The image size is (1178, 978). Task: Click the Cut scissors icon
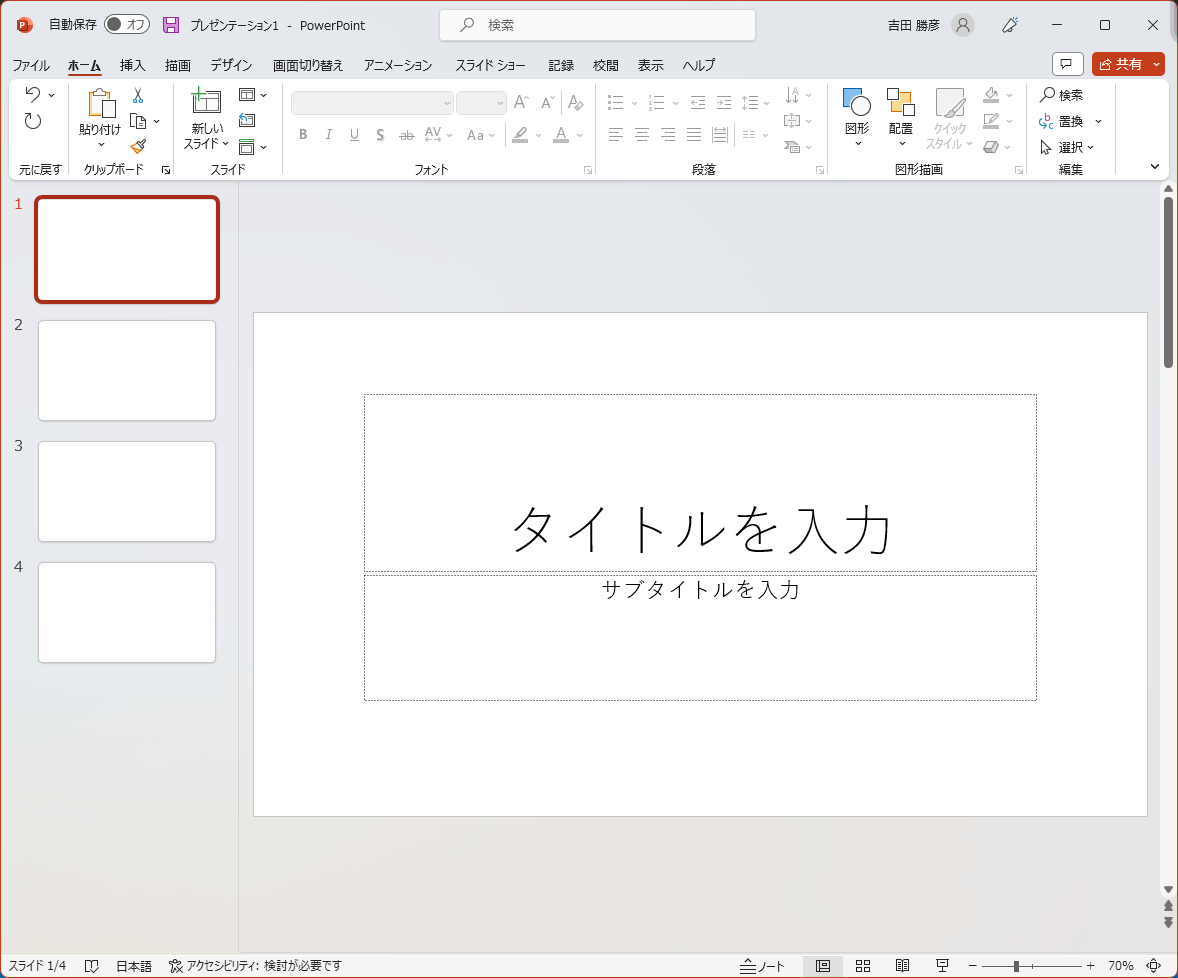tap(138, 96)
